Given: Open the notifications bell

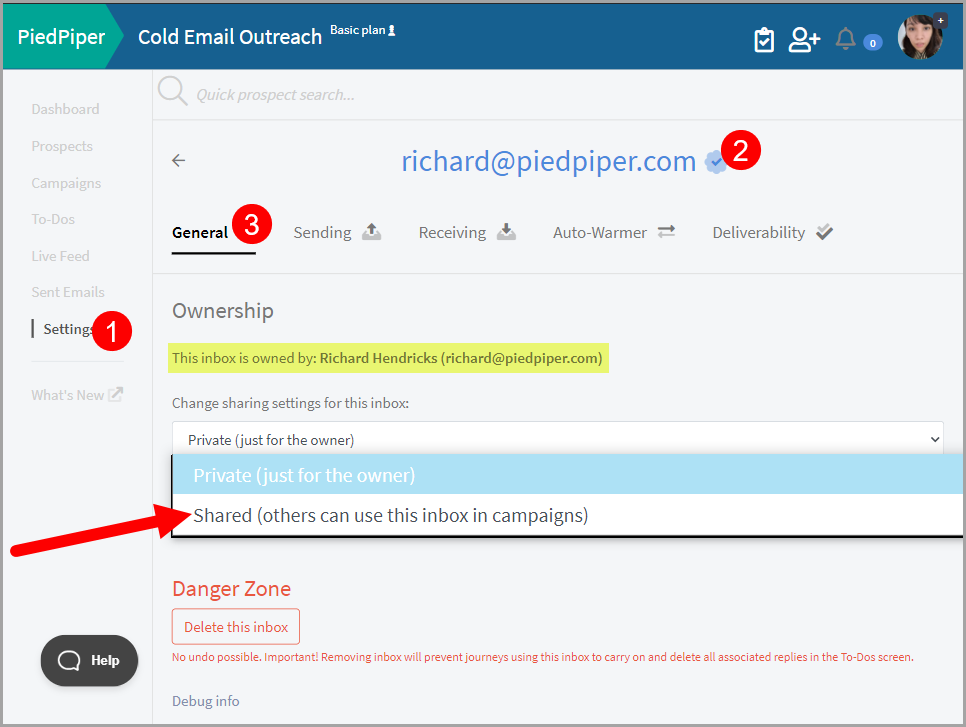Looking at the screenshot, I should click(x=846, y=40).
